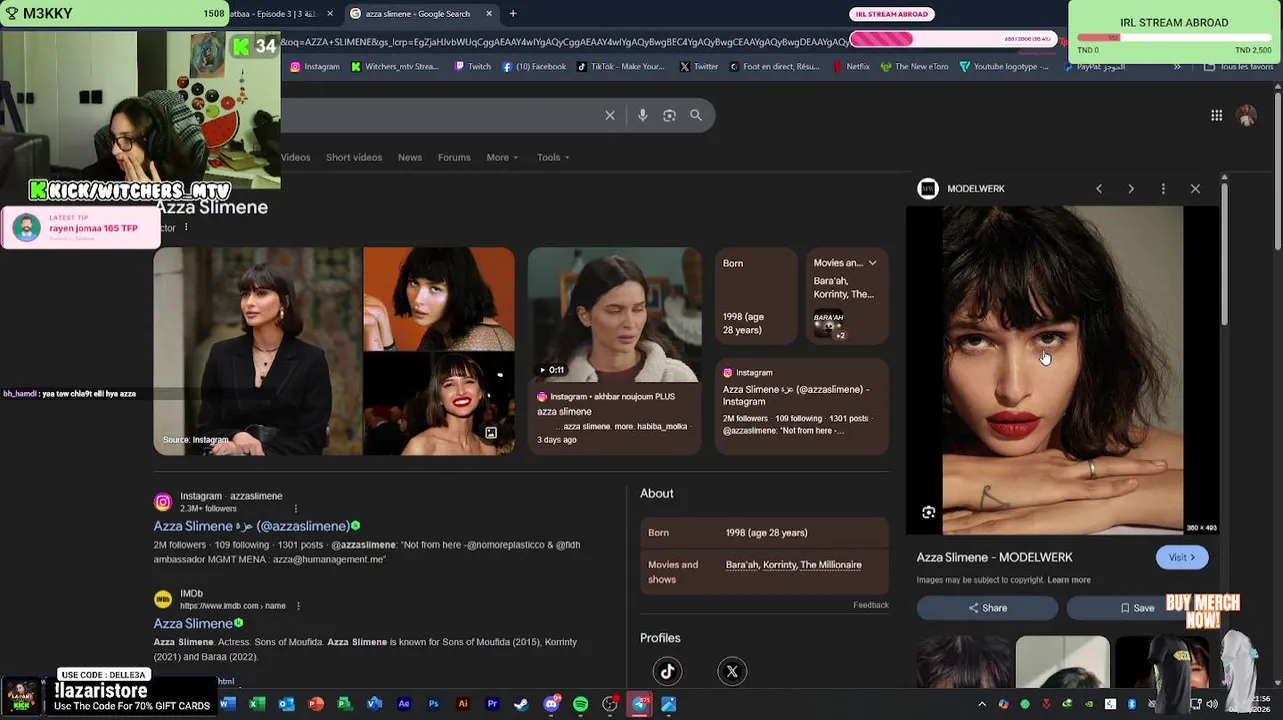
Task: Open Excel from the taskbar
Action: (257, 704)
